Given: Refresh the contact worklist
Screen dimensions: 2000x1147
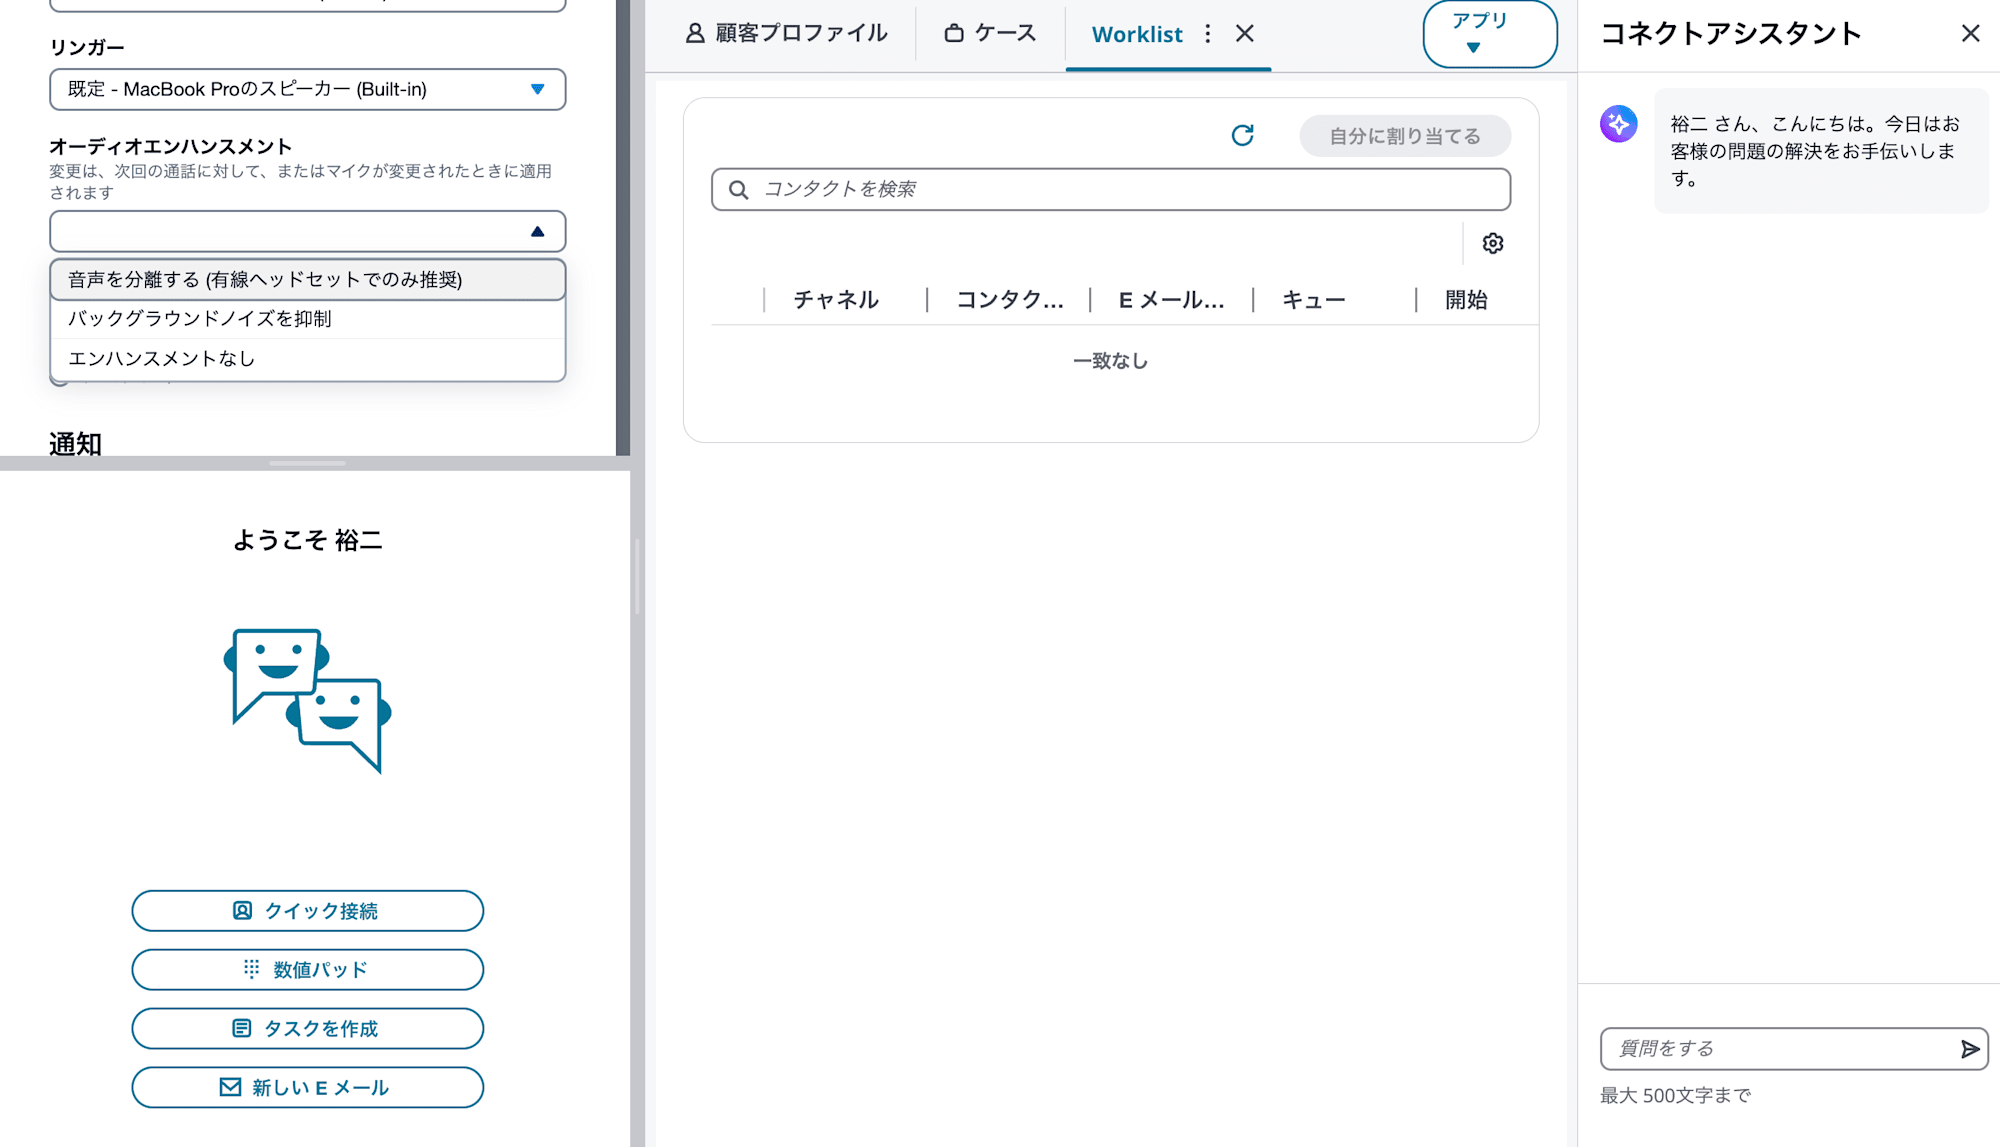Looking at the screenshot, I should click(x=1243, y=135).
